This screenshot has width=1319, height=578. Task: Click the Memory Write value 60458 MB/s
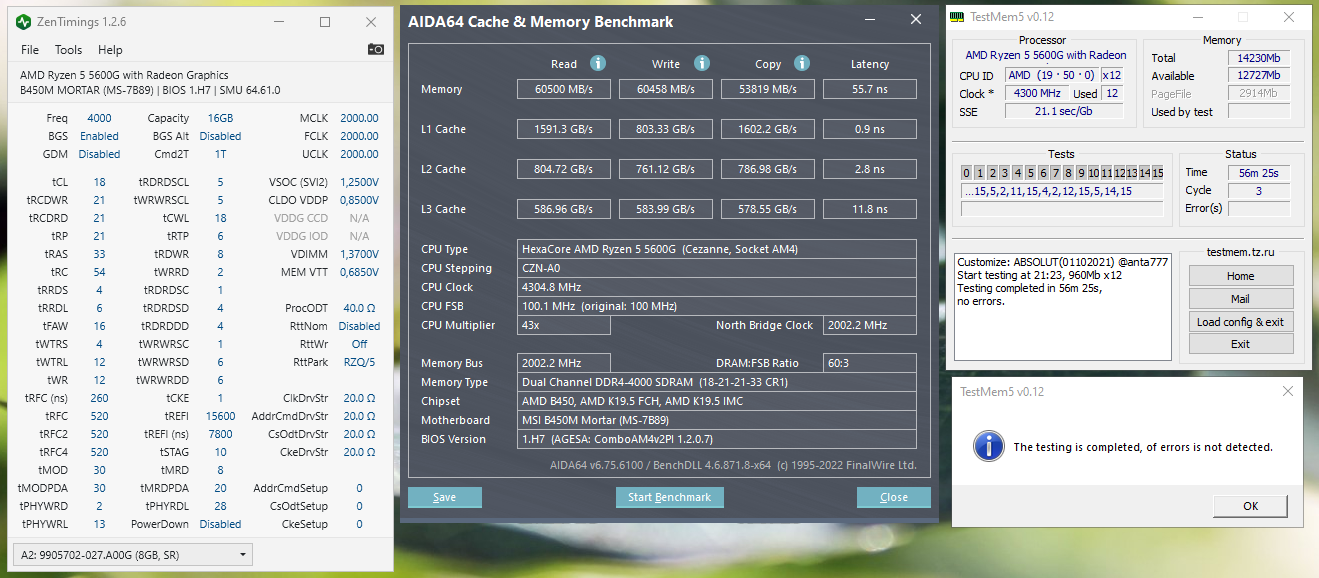666,89
